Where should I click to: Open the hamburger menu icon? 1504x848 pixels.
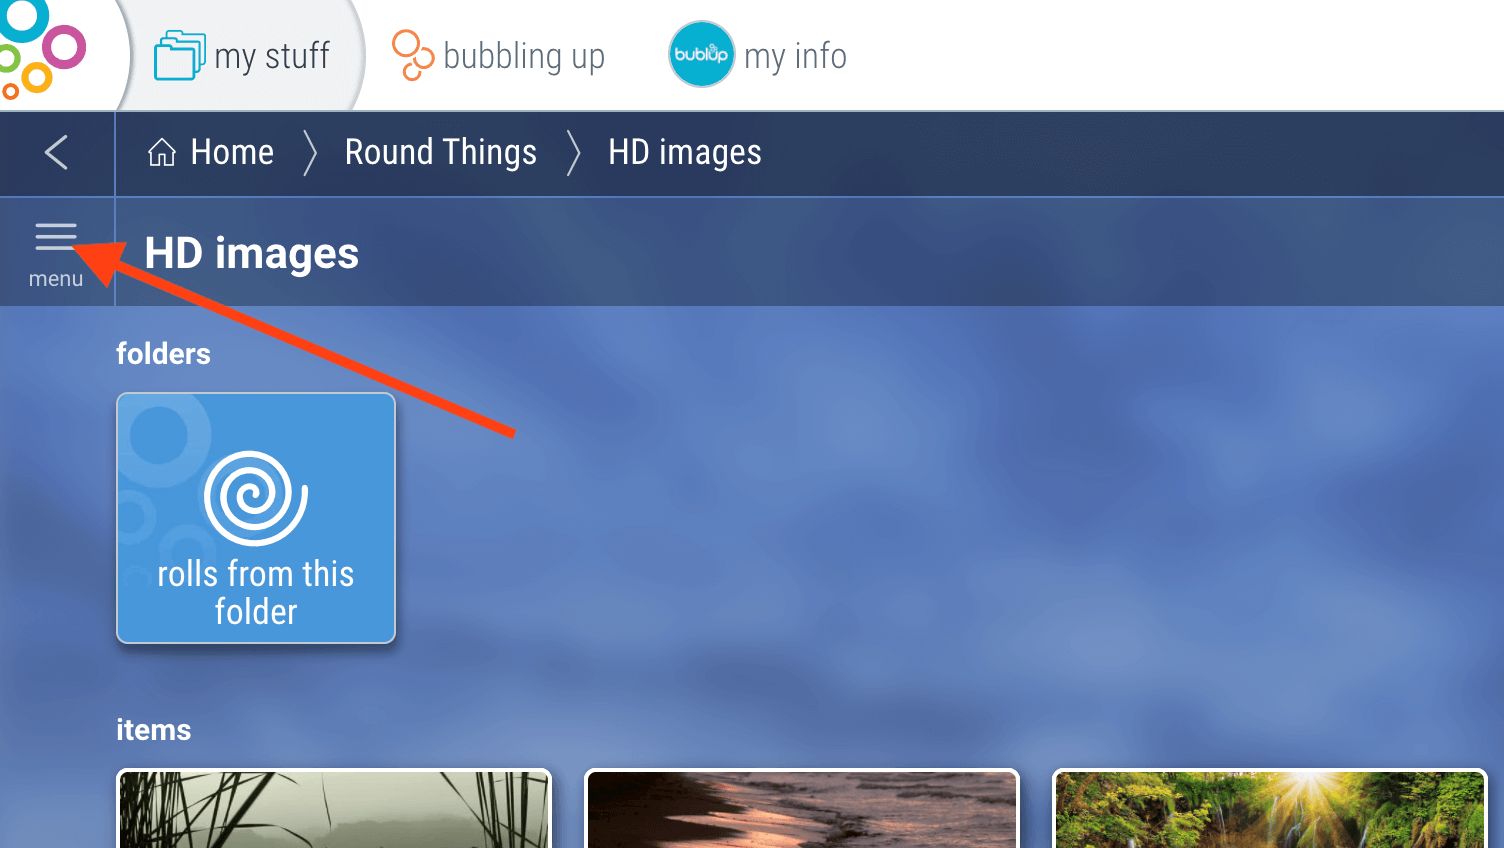(x=56, y=237)
